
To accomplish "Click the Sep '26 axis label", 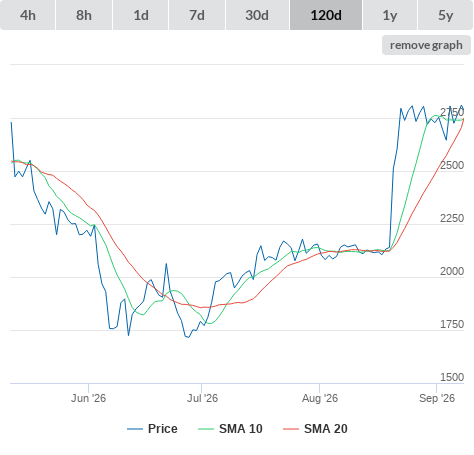I will (437, 398).
